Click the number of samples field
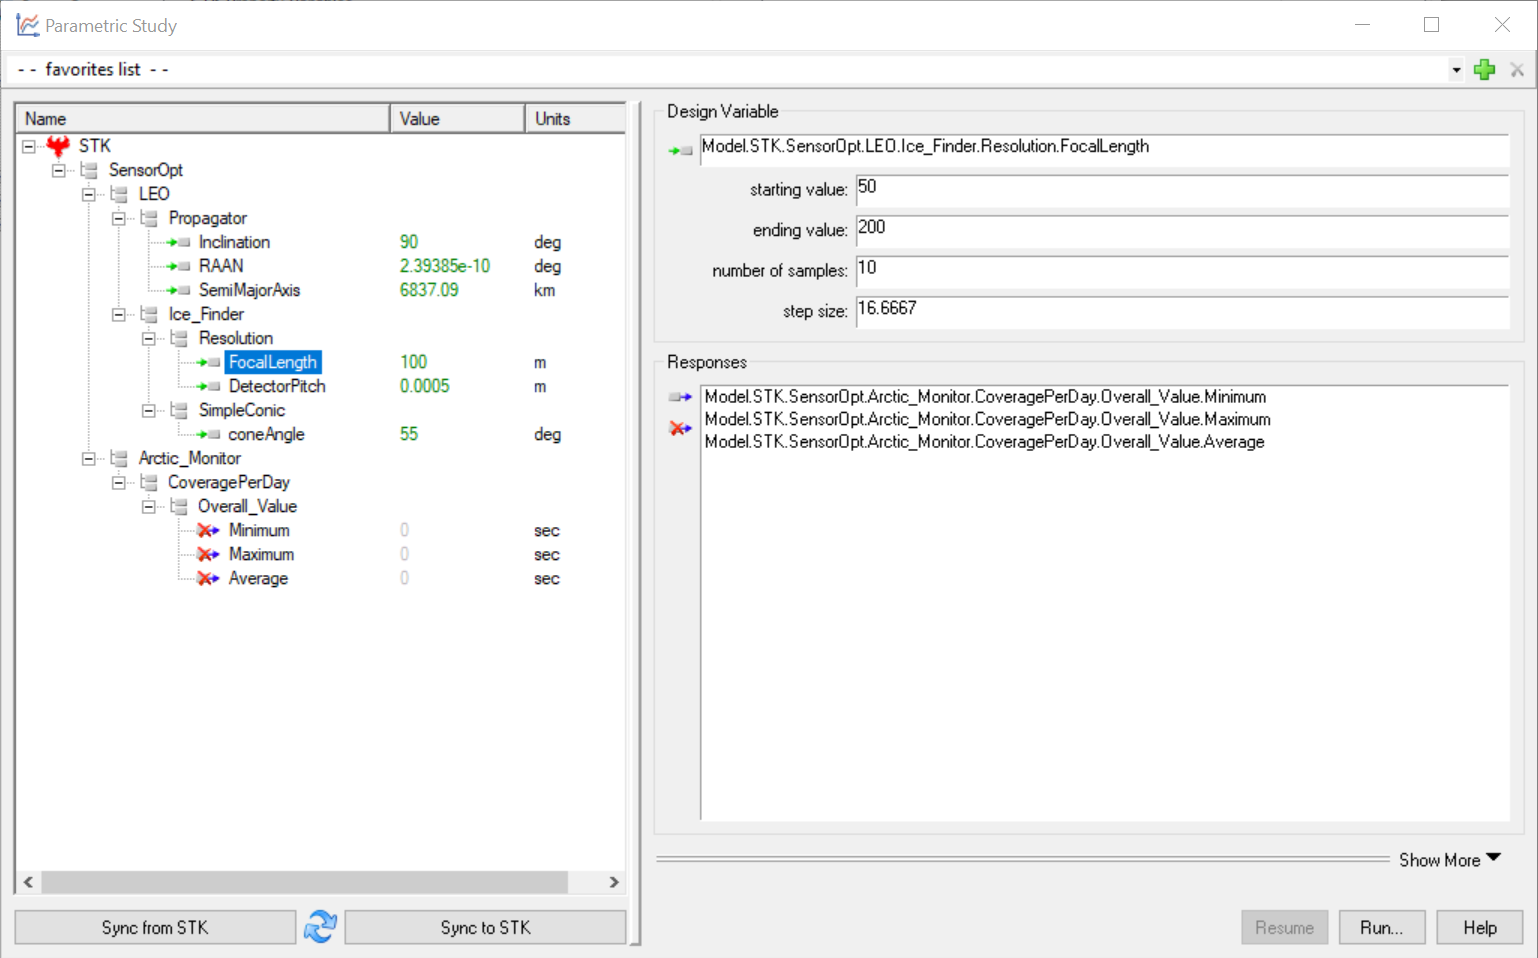The height and width of the screenshot is (958, 1538). point(1182,270)
